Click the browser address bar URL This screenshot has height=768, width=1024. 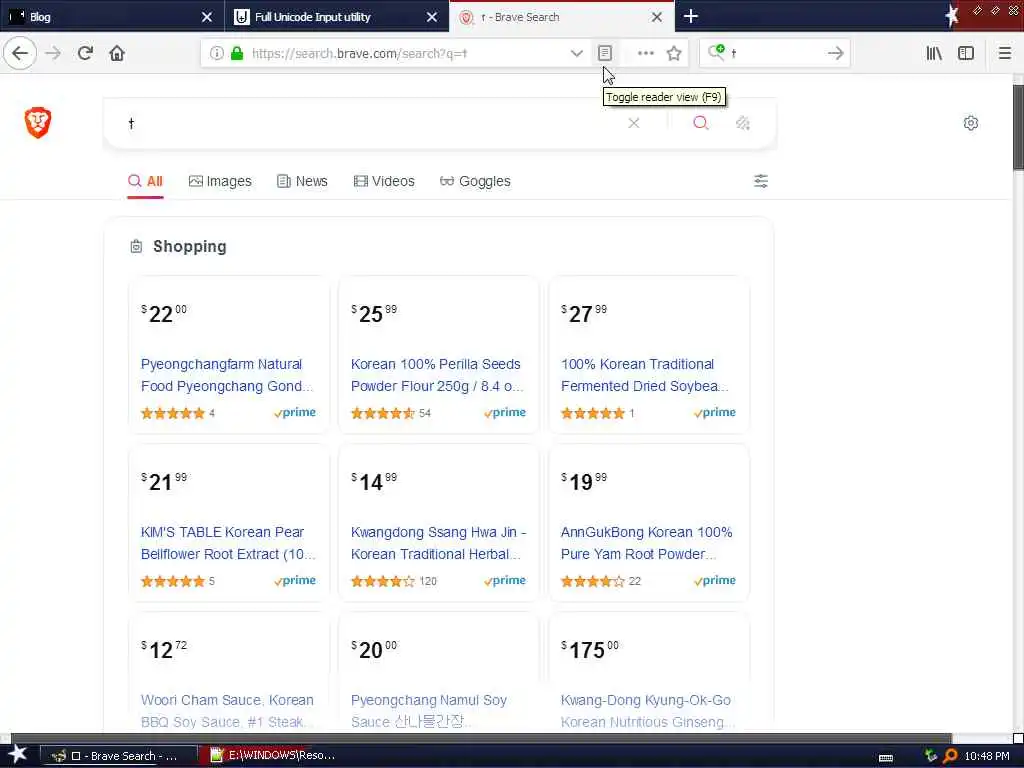click(359, 54)
